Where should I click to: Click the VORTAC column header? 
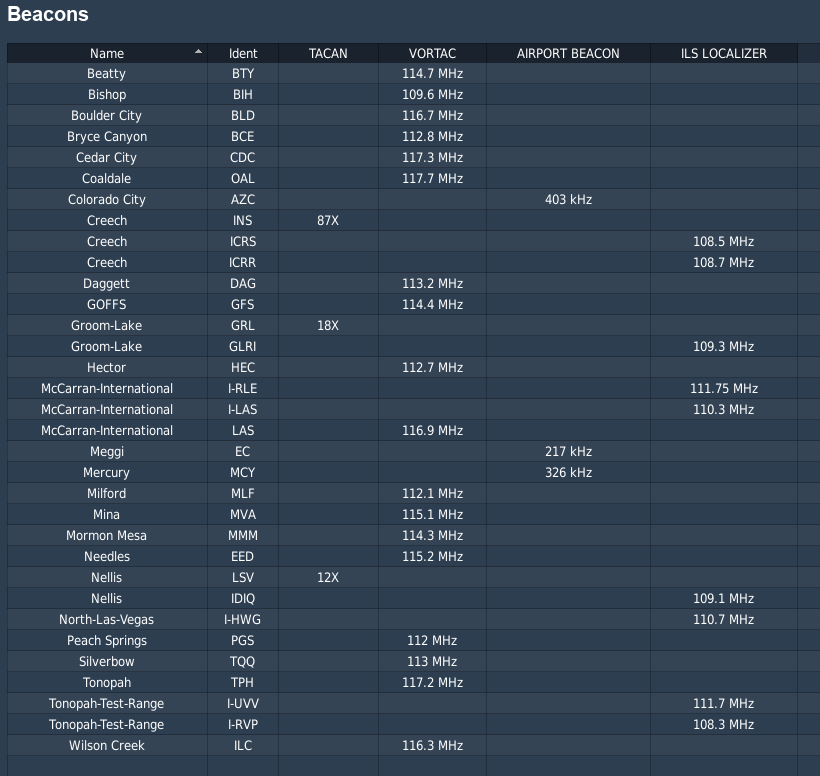click(x=433, y=53)
